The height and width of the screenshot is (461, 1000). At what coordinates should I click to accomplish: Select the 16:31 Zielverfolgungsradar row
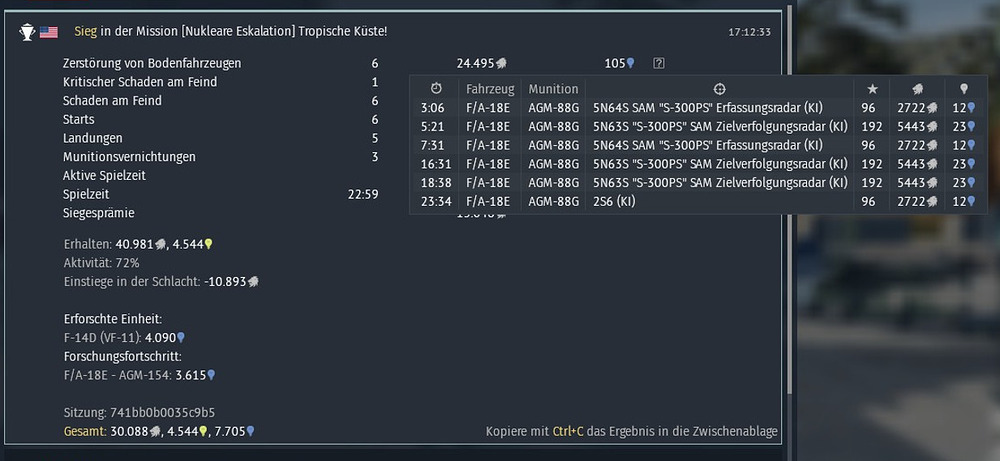(x=698, y=164)
